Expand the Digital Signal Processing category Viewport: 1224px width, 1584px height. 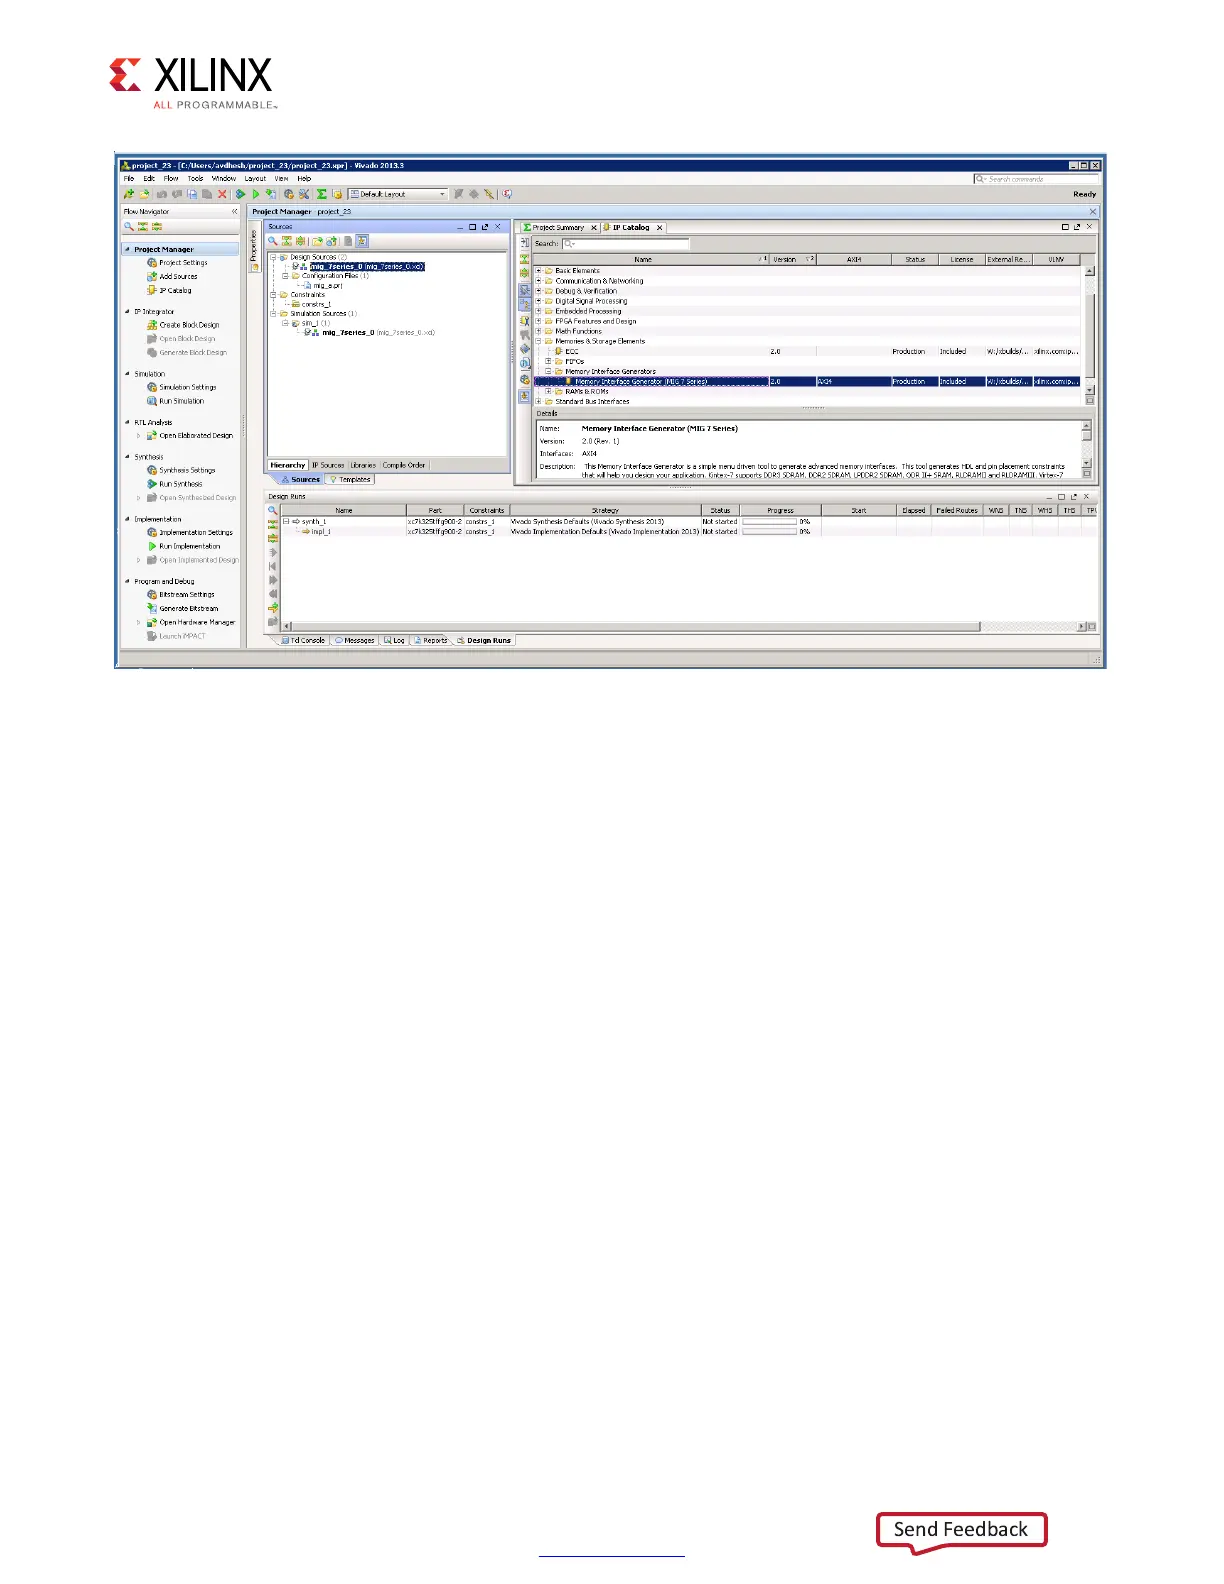538,301
